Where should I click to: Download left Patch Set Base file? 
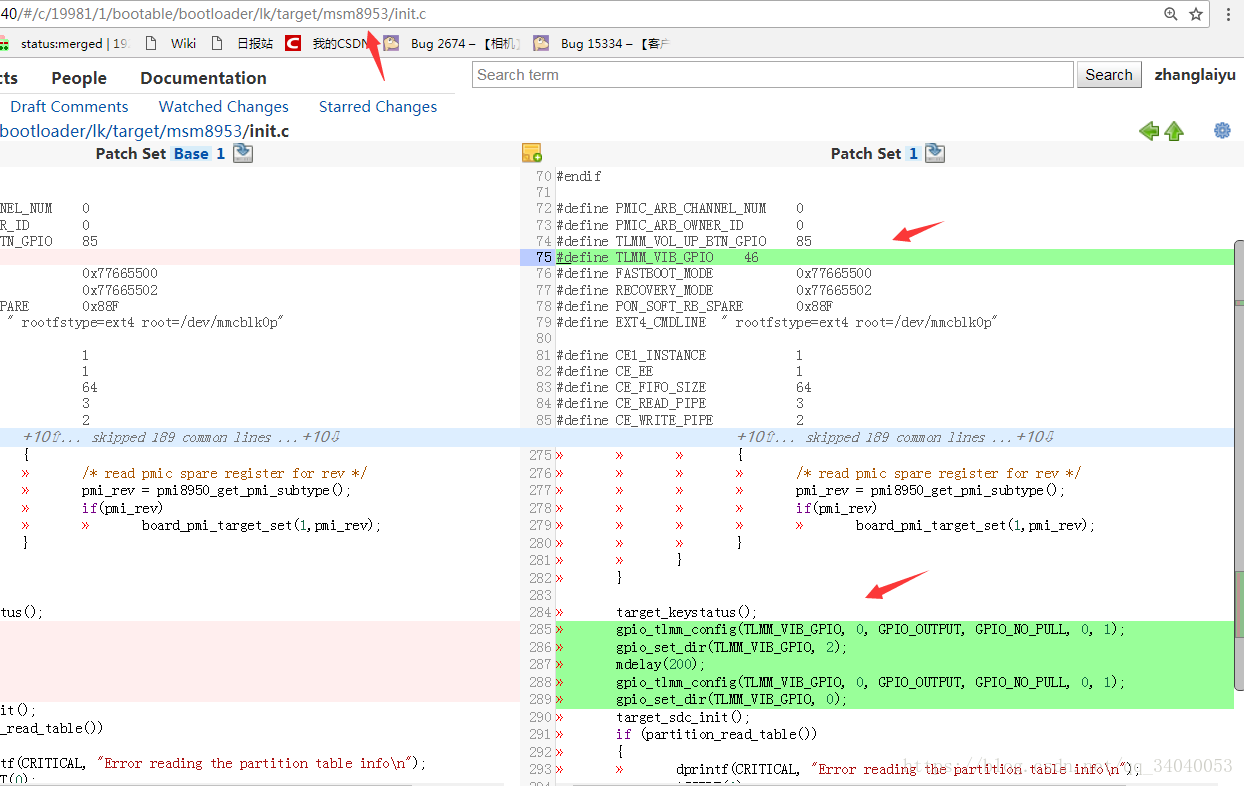(243, 153)
